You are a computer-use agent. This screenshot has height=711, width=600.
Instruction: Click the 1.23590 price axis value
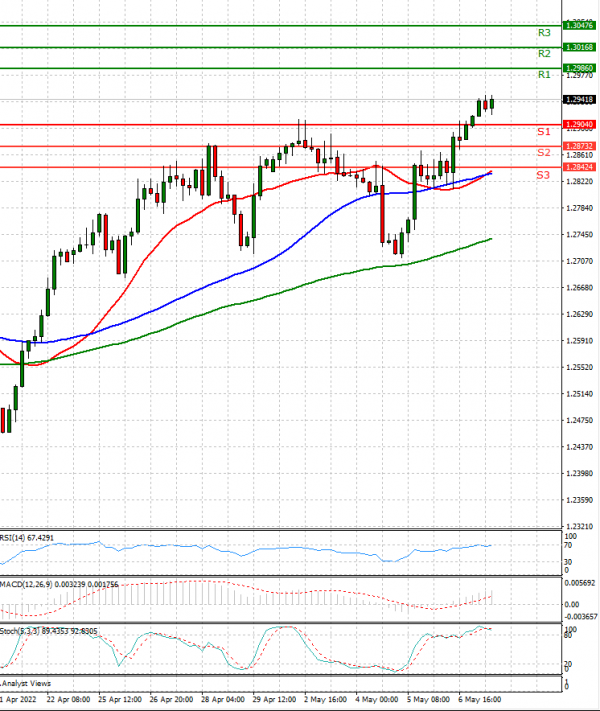pos(580,500)
